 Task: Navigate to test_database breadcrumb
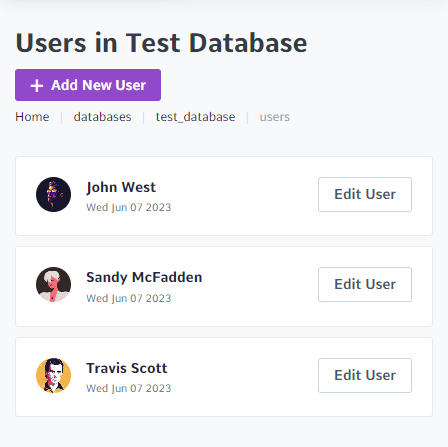tap(196, 117)
